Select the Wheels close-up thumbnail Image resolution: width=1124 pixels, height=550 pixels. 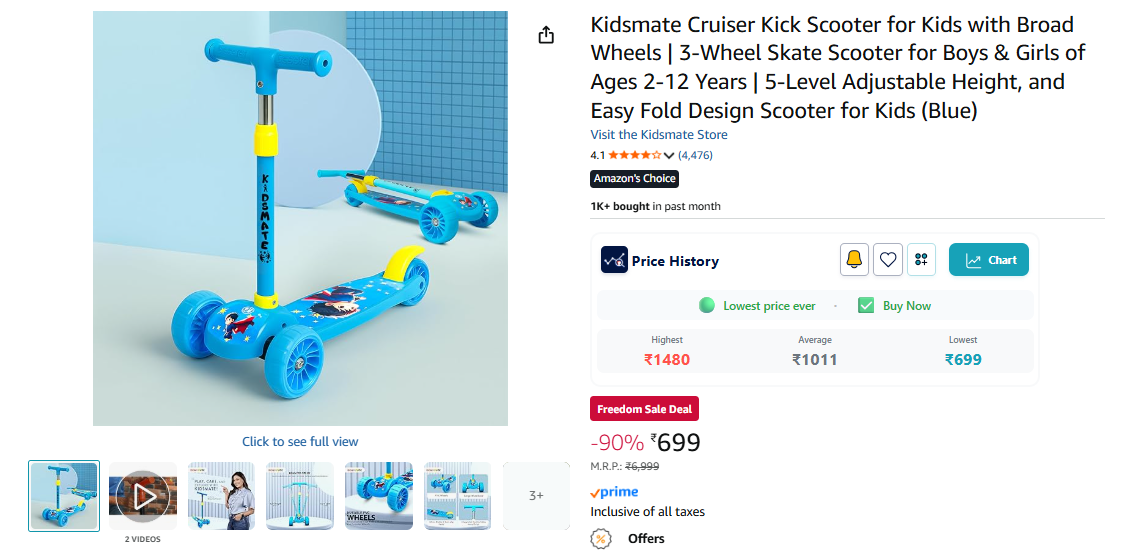click(379, 495)
